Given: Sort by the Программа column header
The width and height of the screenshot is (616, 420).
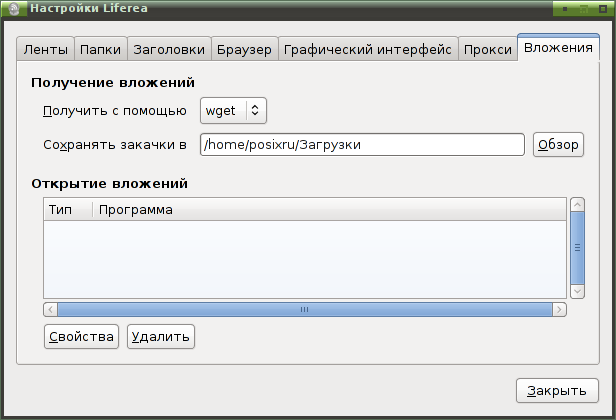Looking at the screenshot, I should tap(330, 209).
